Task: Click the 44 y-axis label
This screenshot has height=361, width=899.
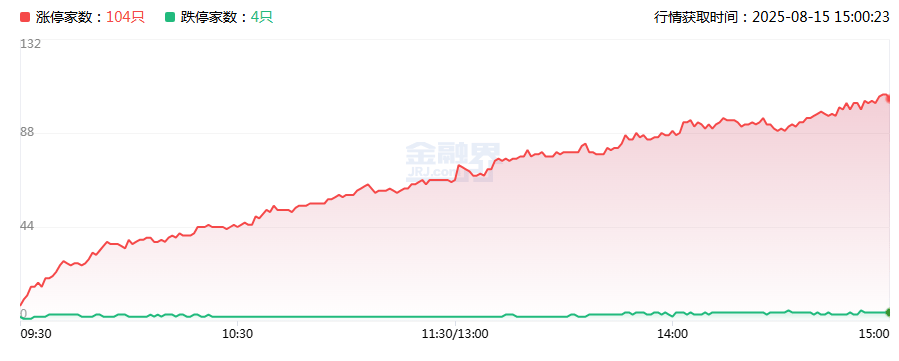Action: point(28,226)
